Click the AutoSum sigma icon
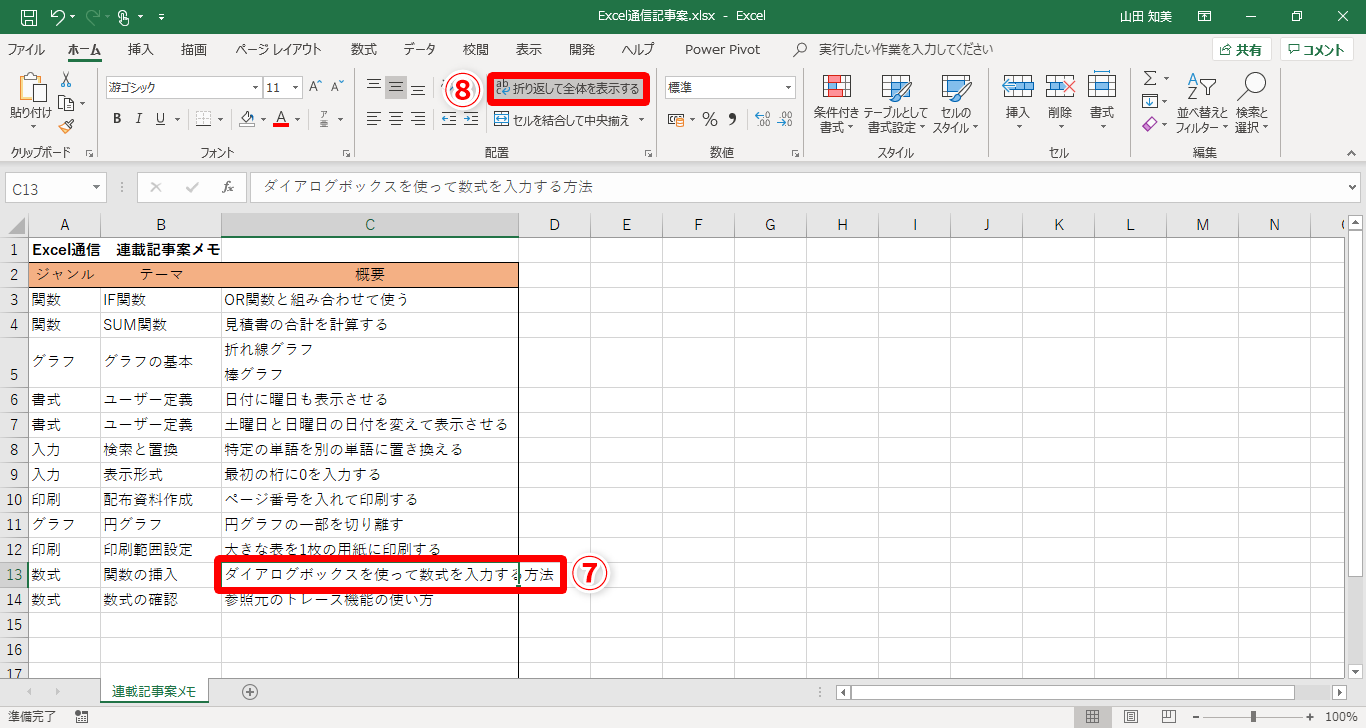1366x728 pixels. point(1150,78)
